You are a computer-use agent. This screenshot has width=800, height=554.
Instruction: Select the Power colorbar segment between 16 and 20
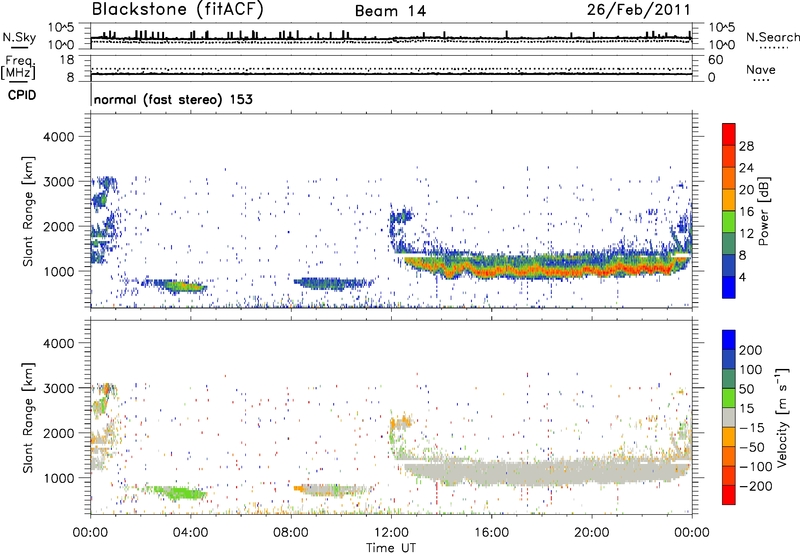tap(729, 200)
